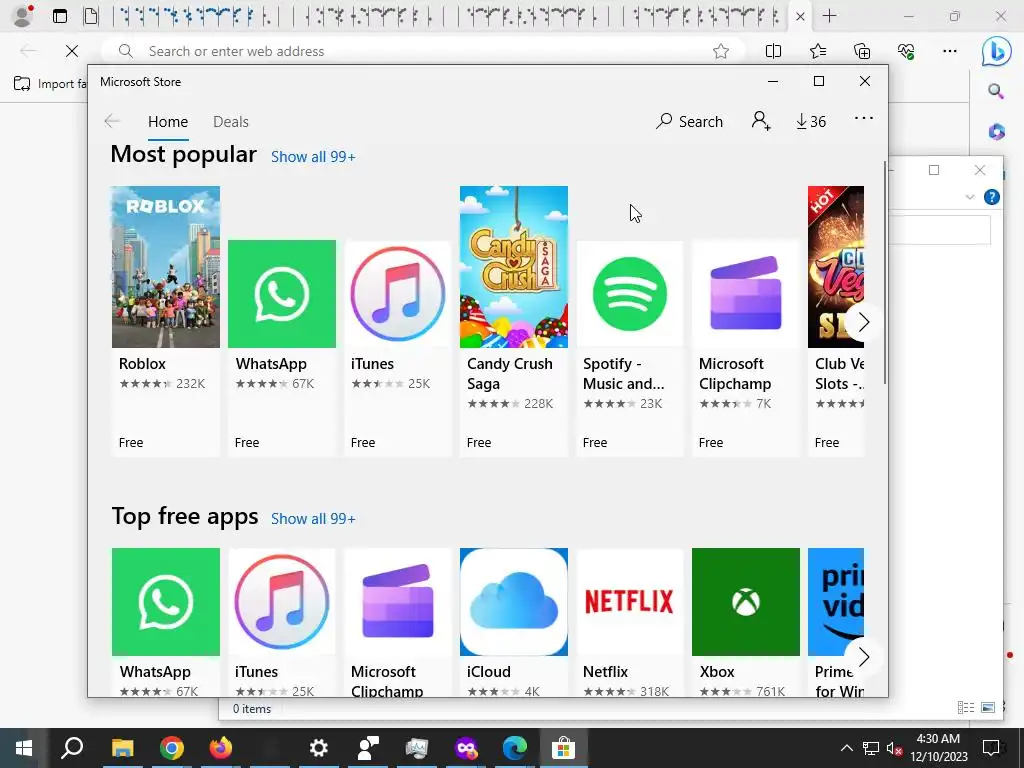The image size is (1024, 768).
Task: Open Microsoft Edge from taskbar
Action: tap(515, 748)
